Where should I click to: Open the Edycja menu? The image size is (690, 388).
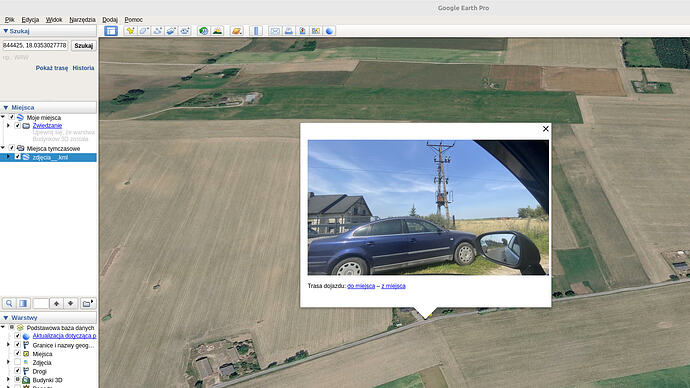point(30,20)
